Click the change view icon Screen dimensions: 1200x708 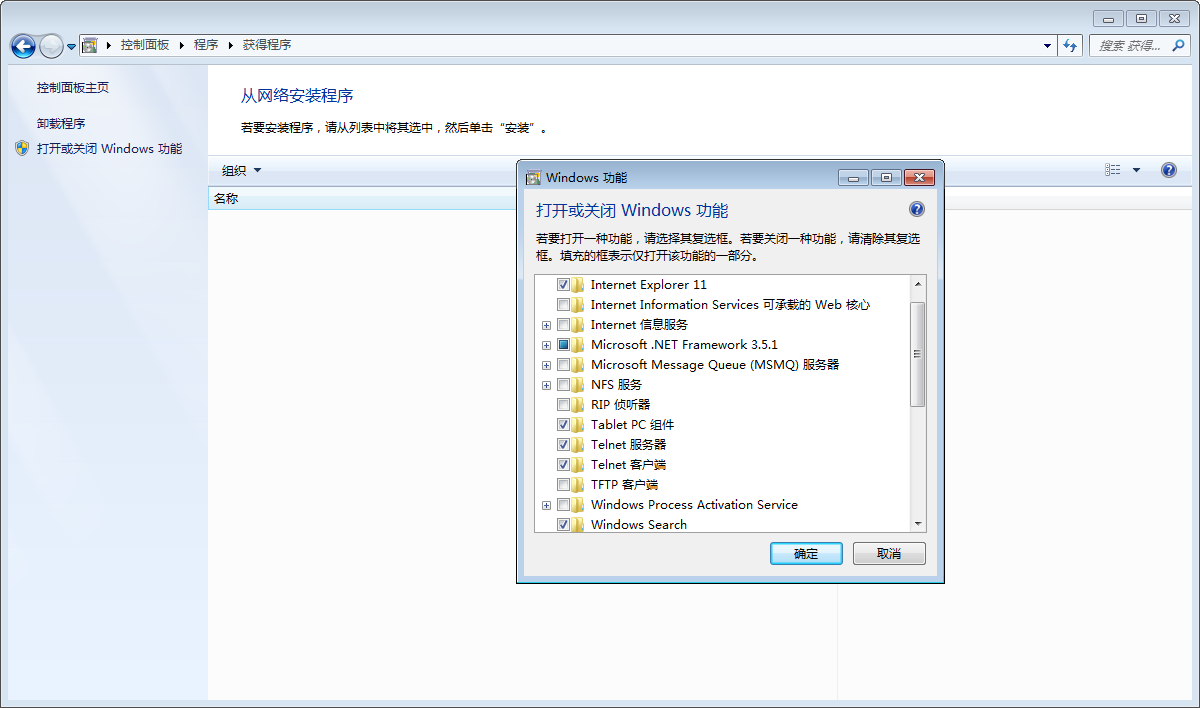coord(1113,170)
